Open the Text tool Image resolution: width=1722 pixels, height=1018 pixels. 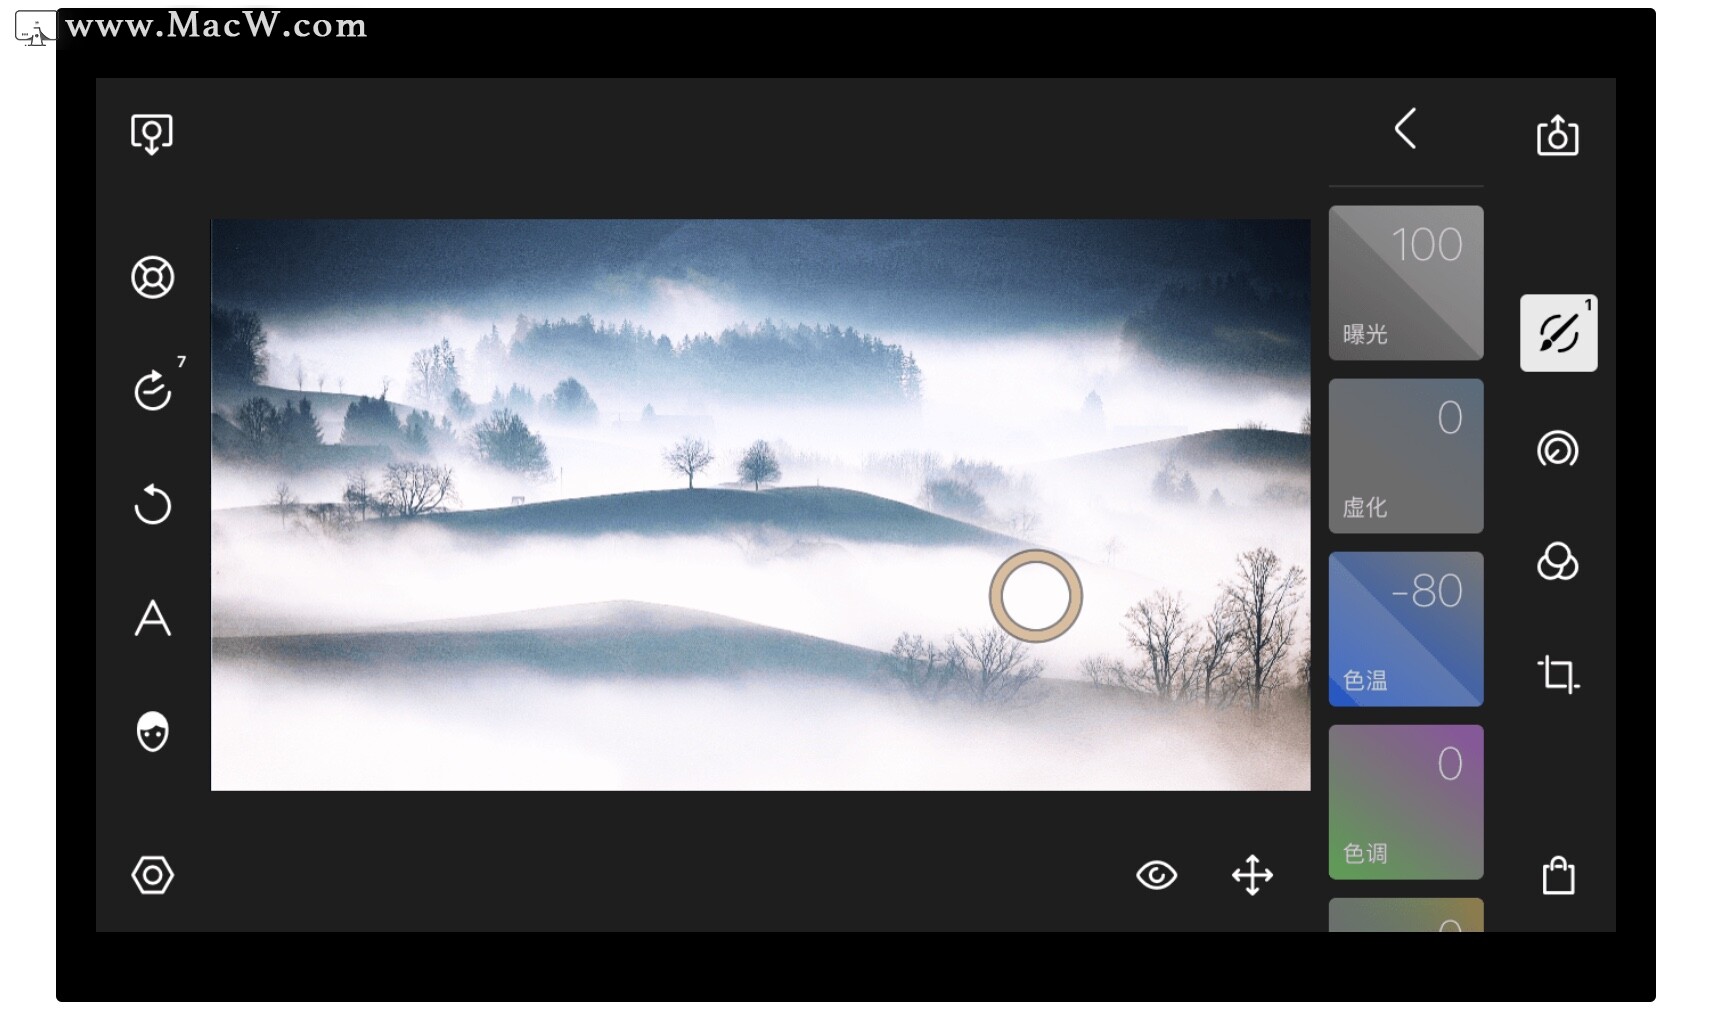coord(152,619)
